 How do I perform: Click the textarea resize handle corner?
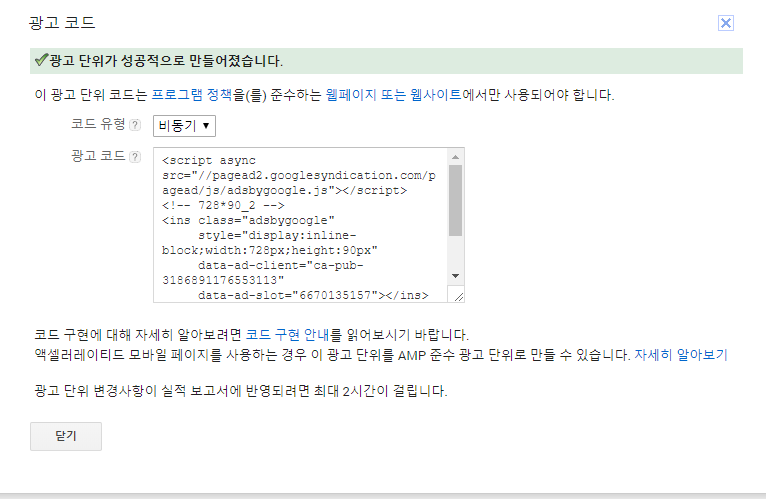click(x=459, y=297)
